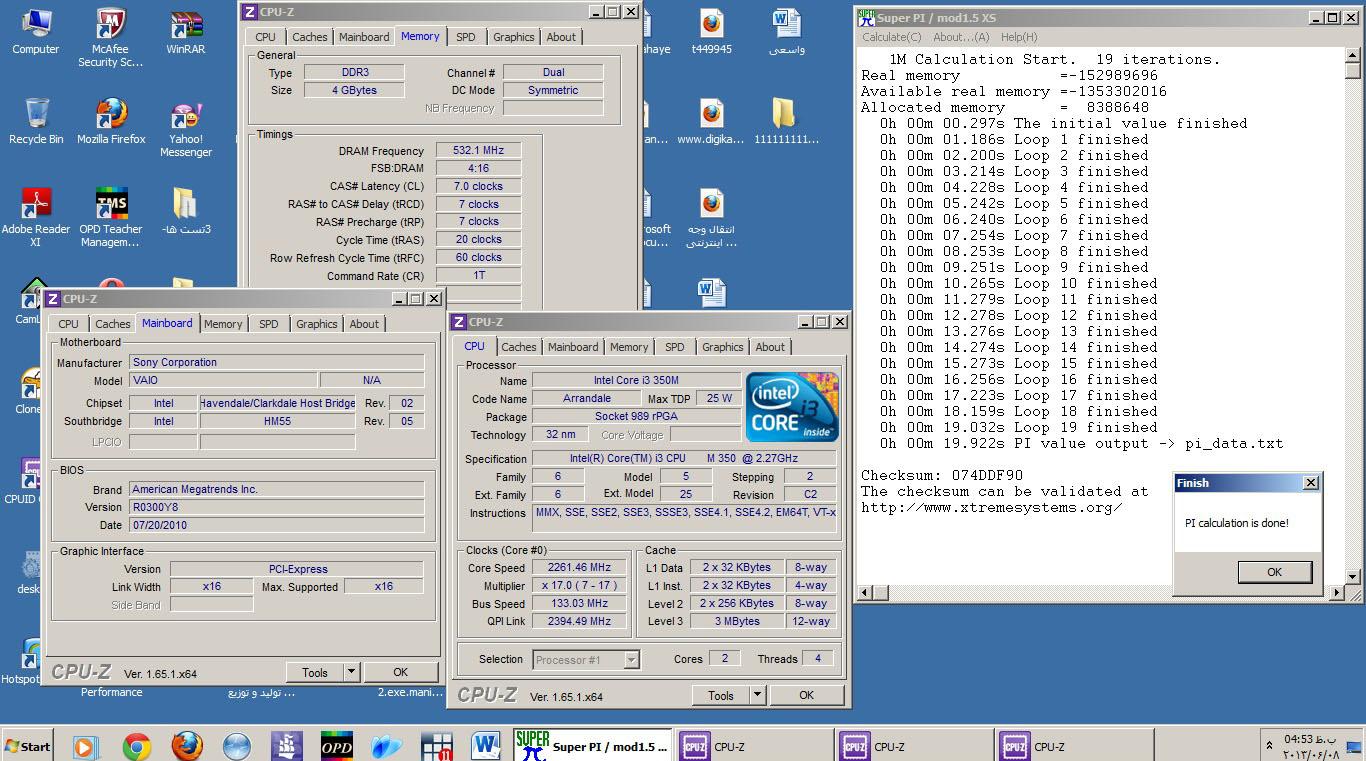Open Calculate(C) menu in Super PI
This screenshot has width=1366, height=761.
coord(892,37)
